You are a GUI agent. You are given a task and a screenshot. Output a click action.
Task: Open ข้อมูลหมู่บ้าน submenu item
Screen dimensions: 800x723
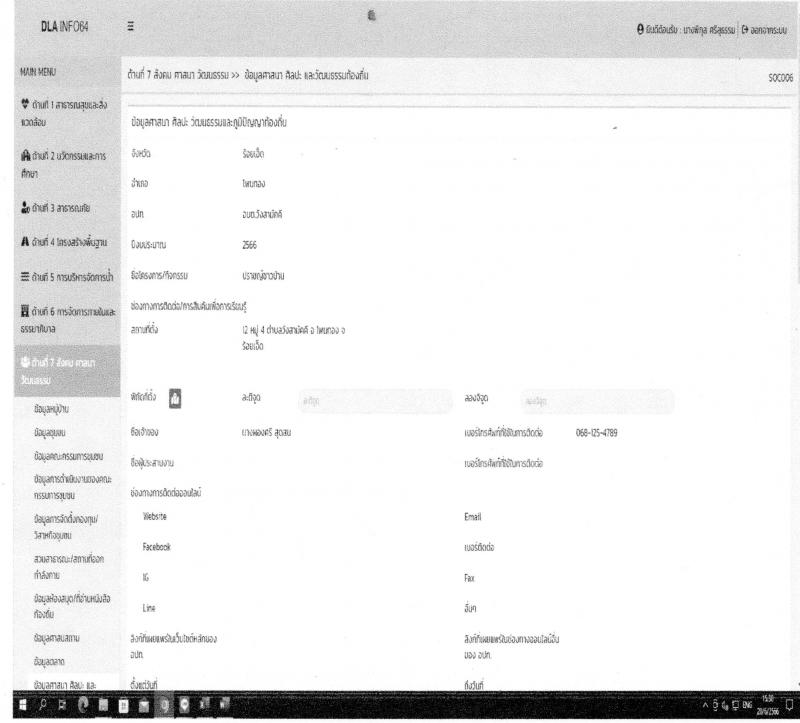pos(52,409)
